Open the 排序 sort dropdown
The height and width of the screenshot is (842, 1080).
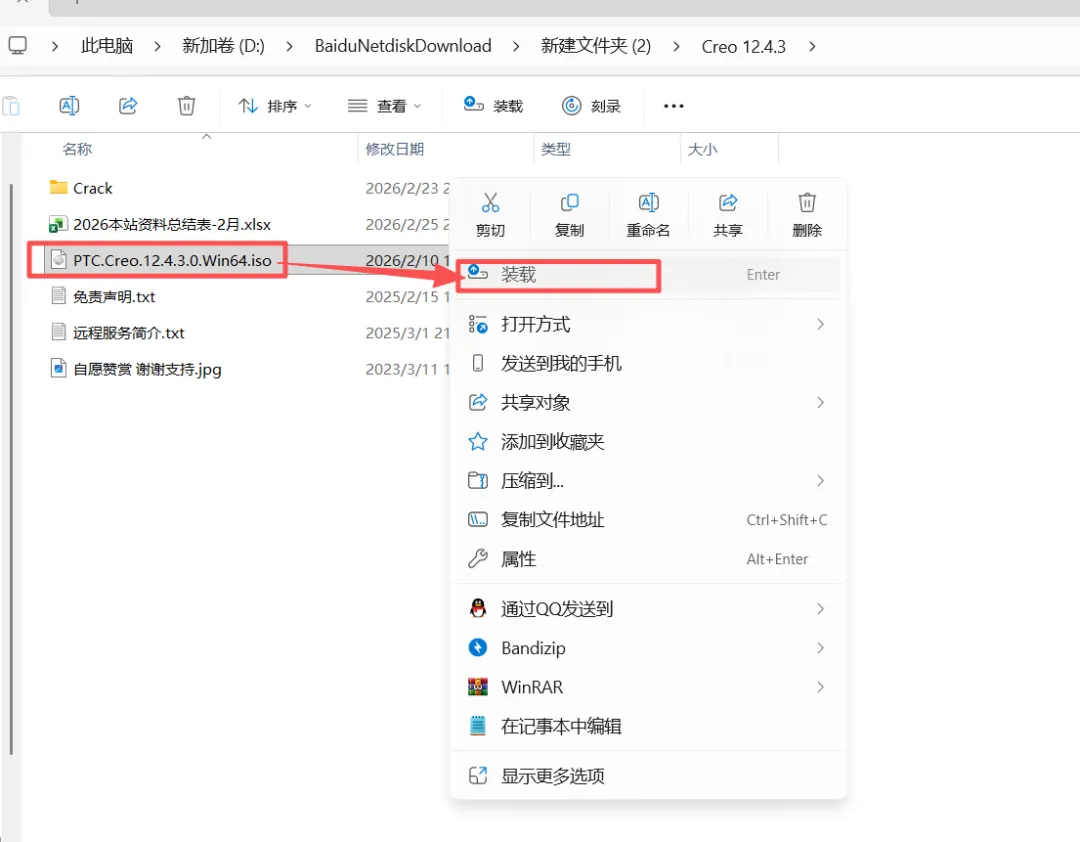pos(275,106)
